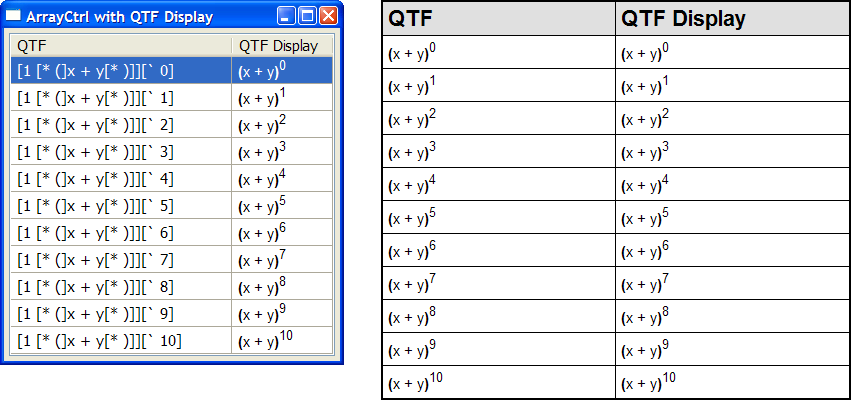Click the (x + y) power 6 cell in the ArrayCtrl window

[x=263, y=233]
